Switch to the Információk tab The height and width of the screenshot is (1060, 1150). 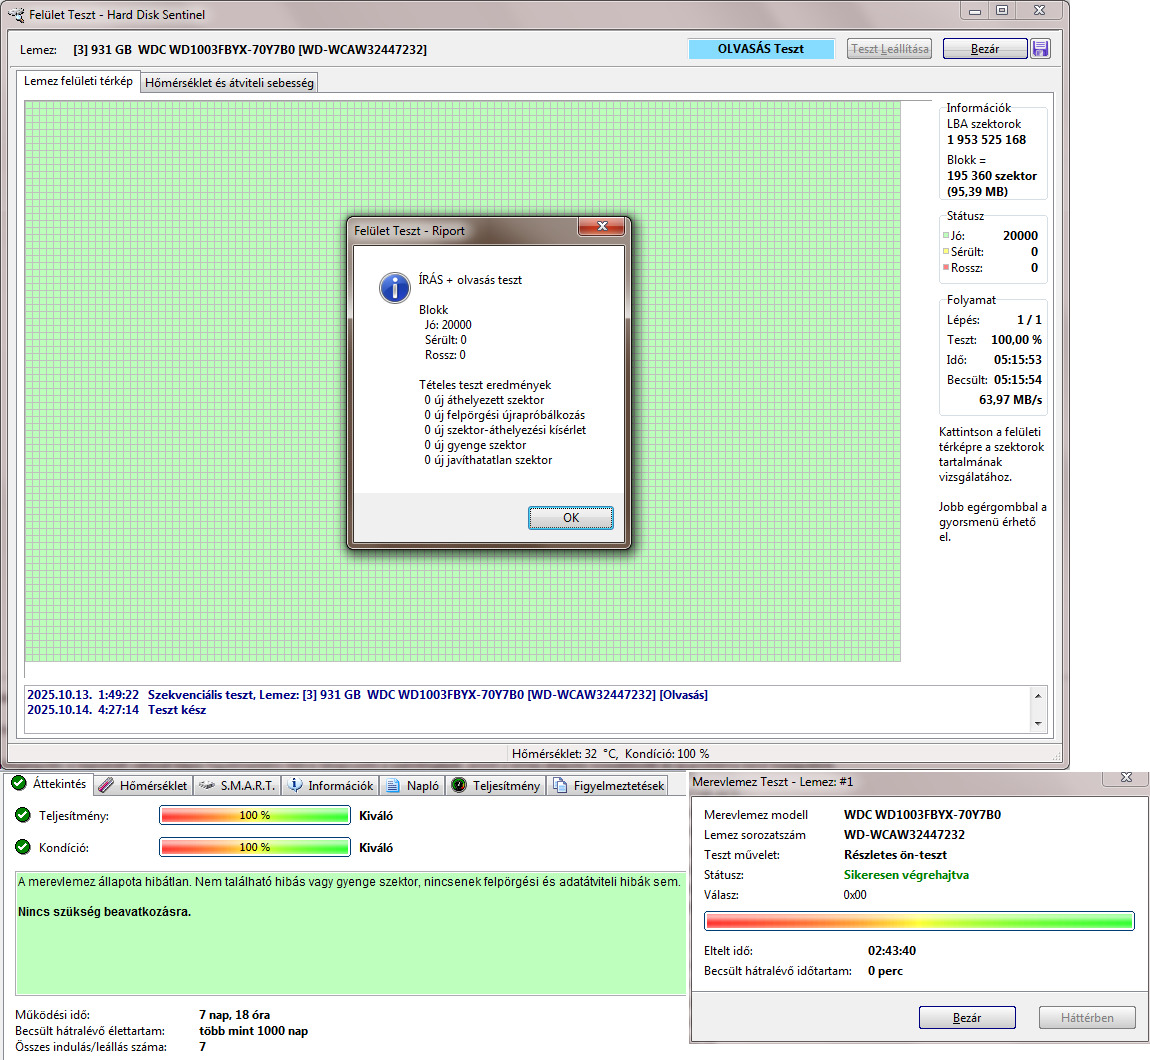[331, 786]
